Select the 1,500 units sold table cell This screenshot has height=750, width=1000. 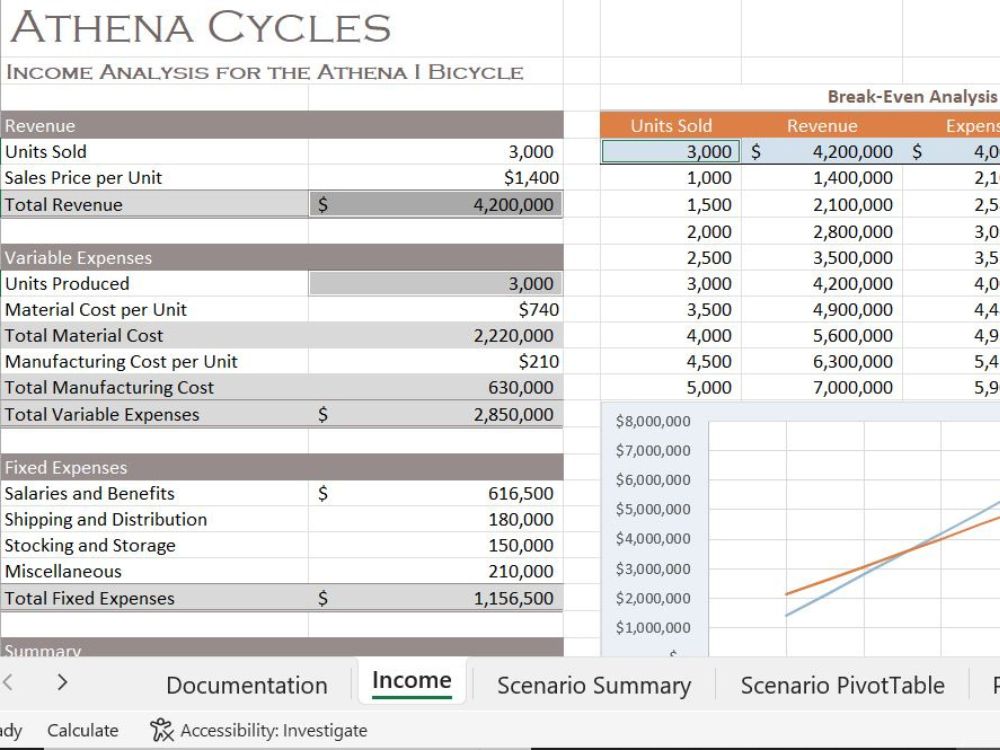671,204
